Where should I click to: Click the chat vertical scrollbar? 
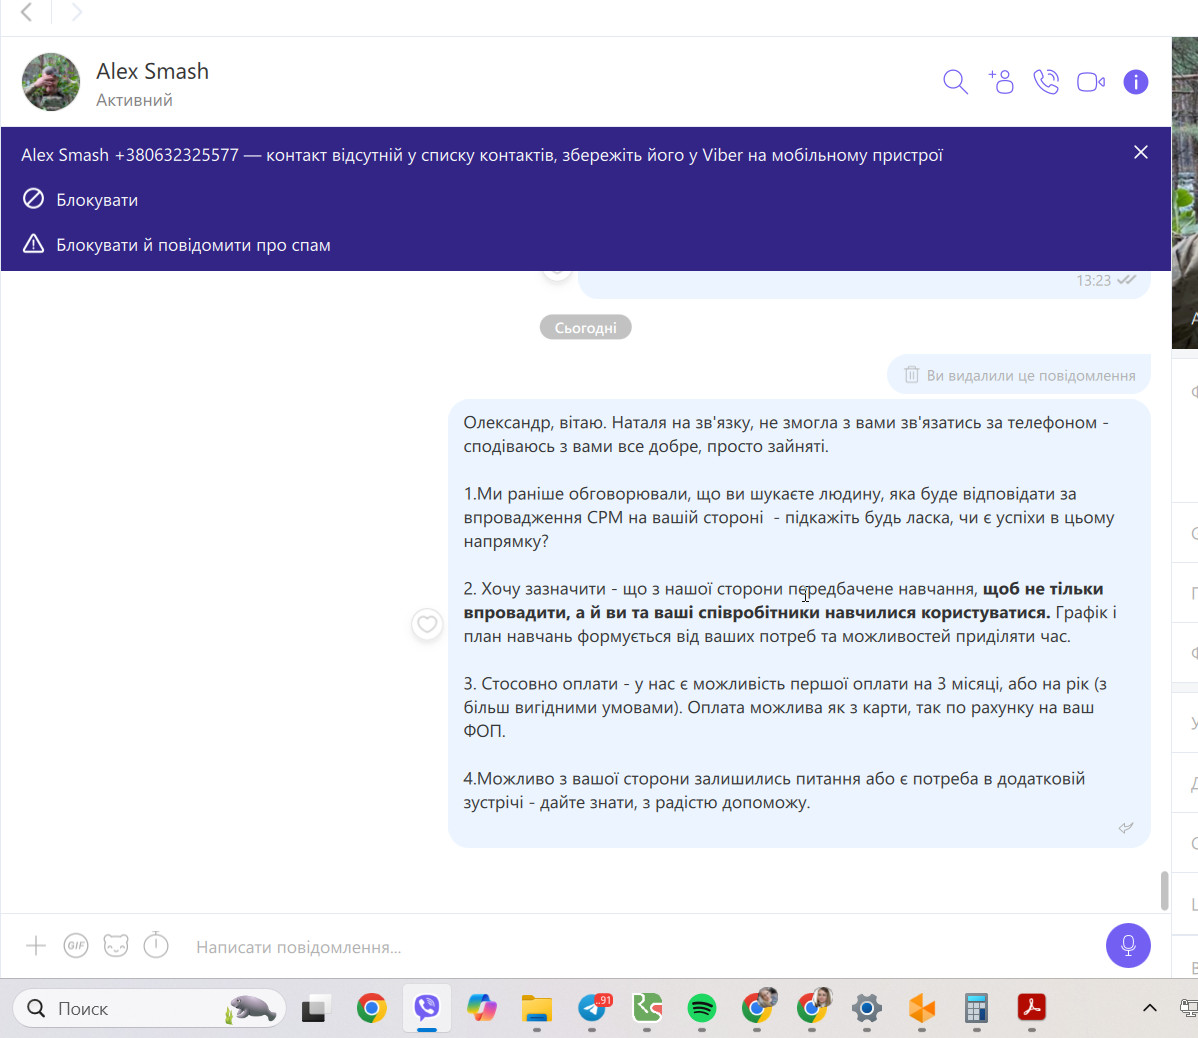click(1164, 891)
